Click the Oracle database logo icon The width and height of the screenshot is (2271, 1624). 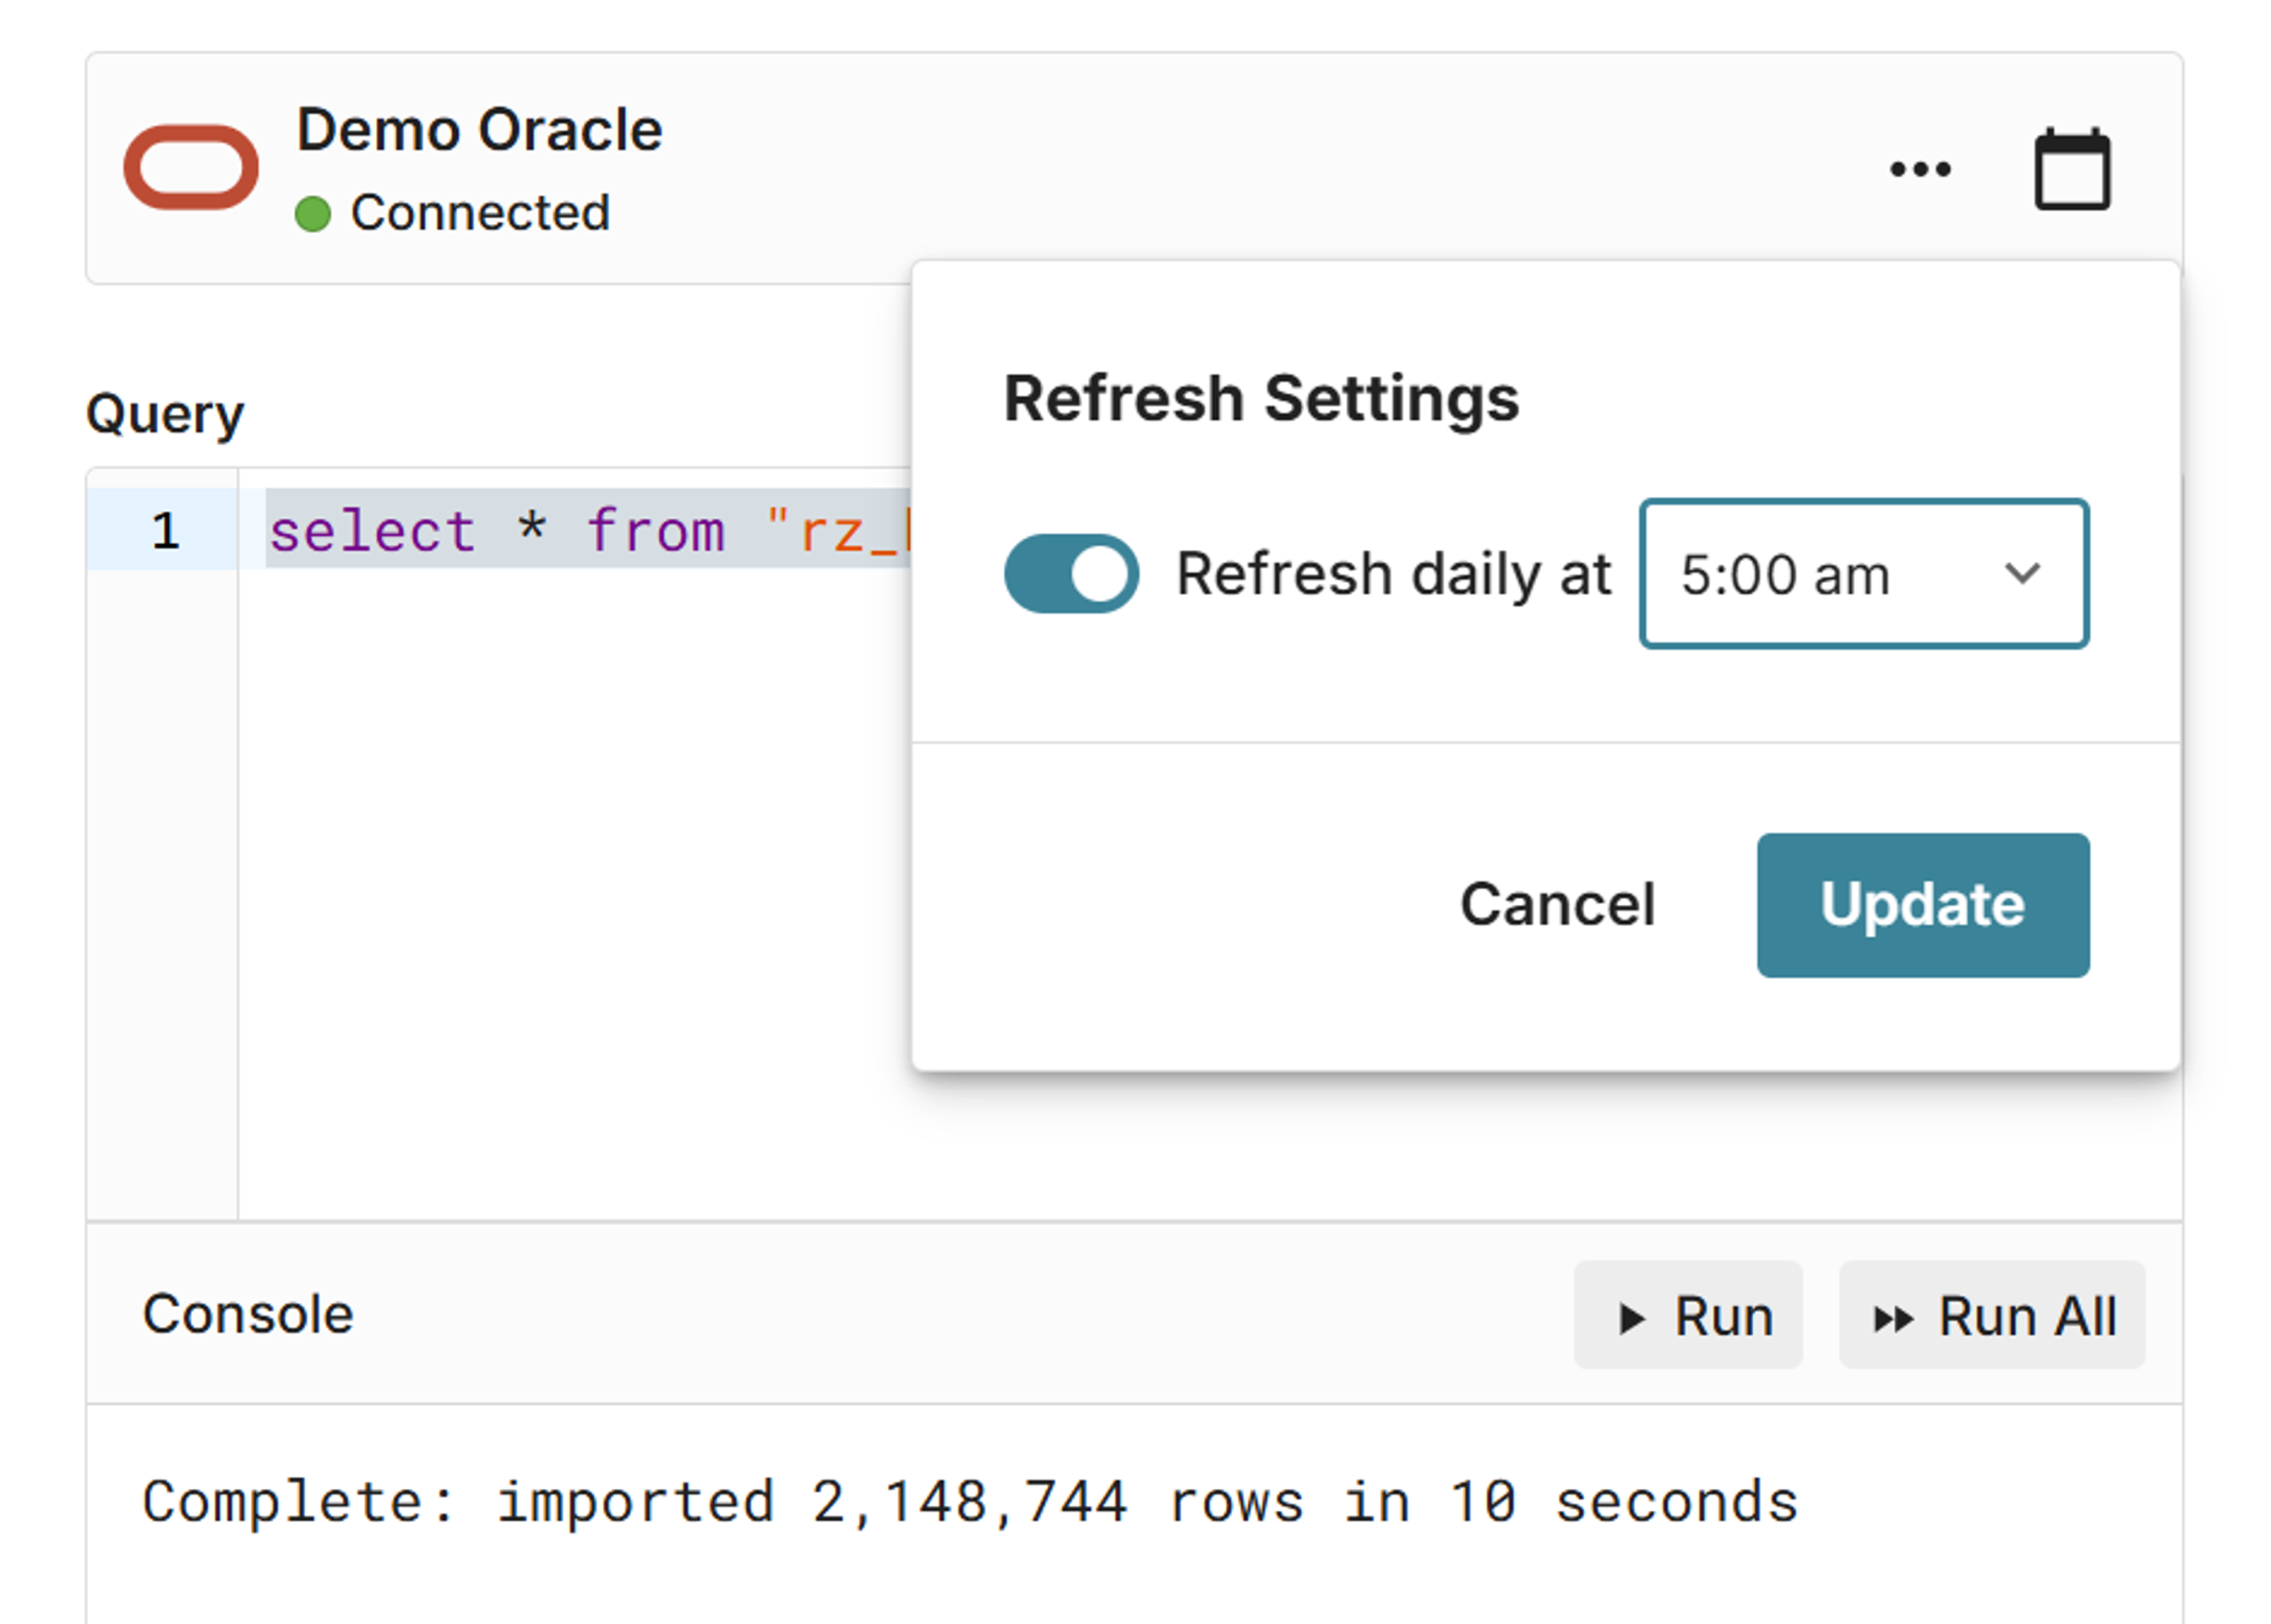191,167
